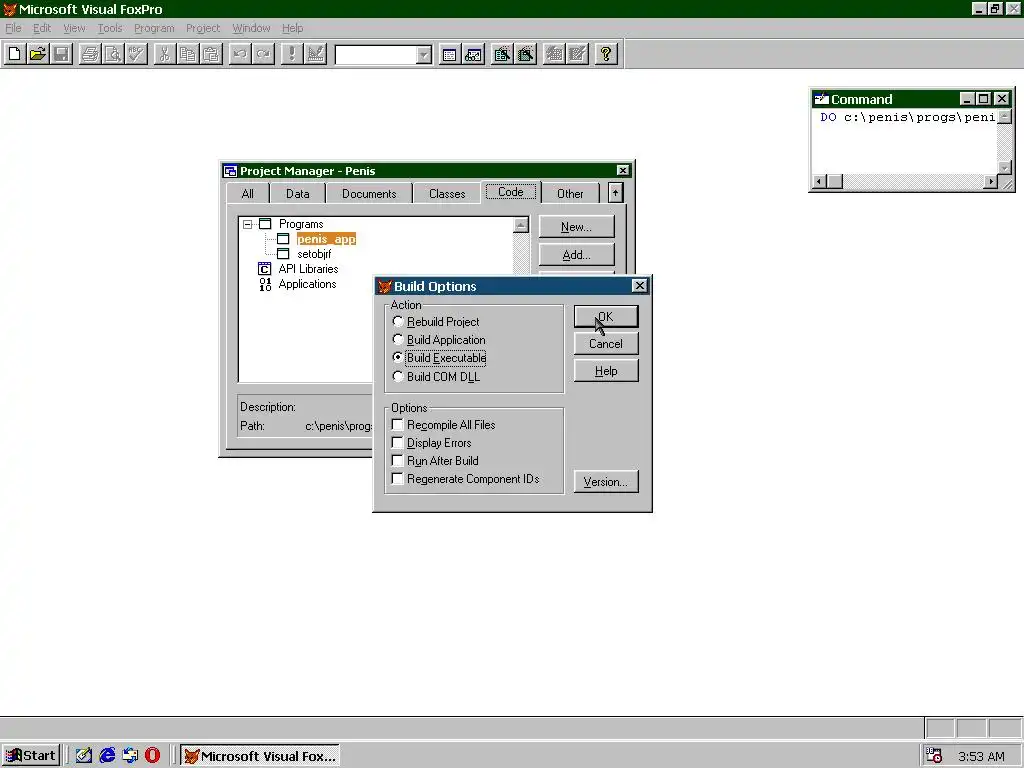Click the Paste clipboard toolbar icon
The width and height of the screenshot is (1024, 768).
(x=212, y=54)
